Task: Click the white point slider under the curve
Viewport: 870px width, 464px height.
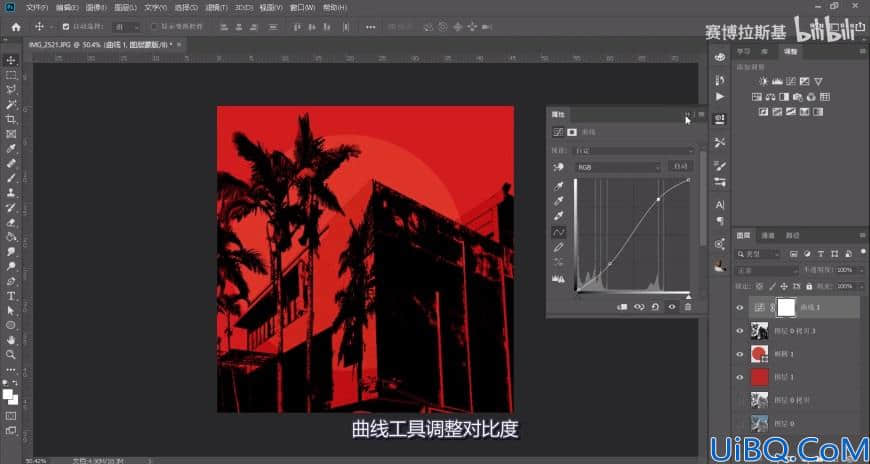Action: 689,296
